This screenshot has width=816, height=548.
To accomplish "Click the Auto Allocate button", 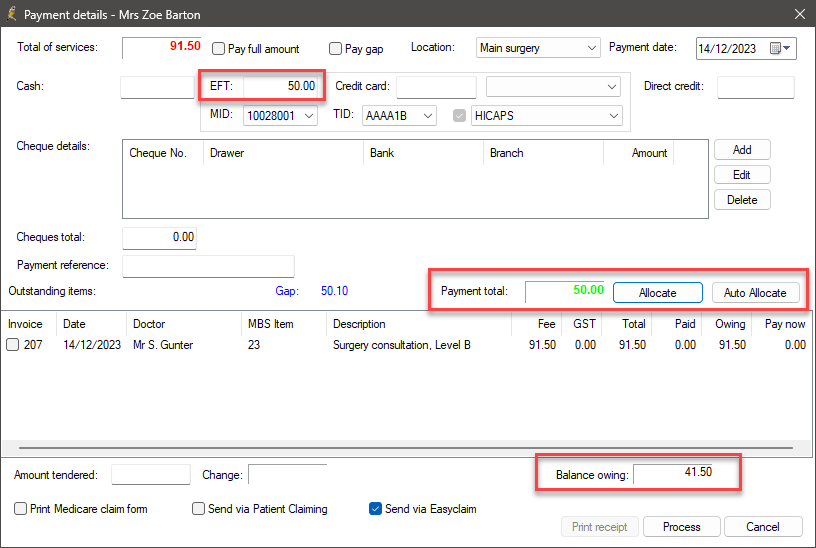I will tap(755, 292).
